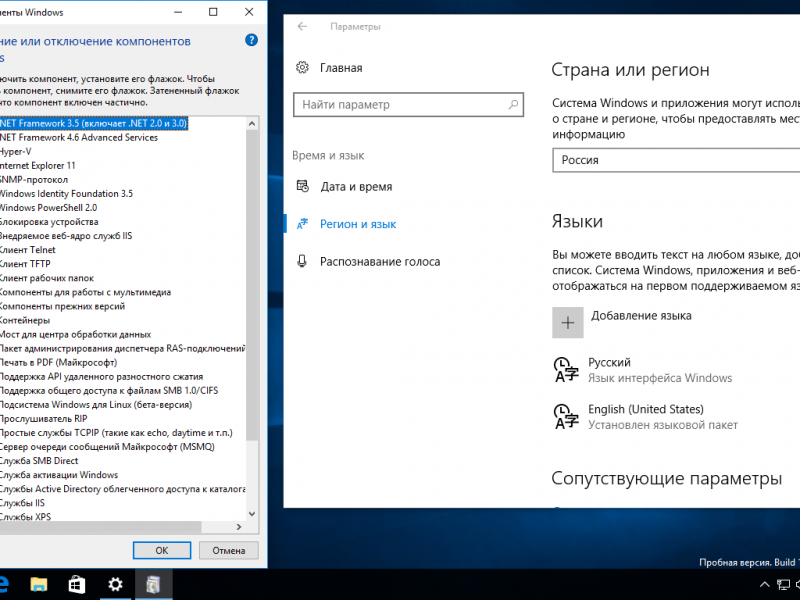The width and height of the screenshot is (800, 600).
Task: Select Регион и язык page
Action: [358, 224]
